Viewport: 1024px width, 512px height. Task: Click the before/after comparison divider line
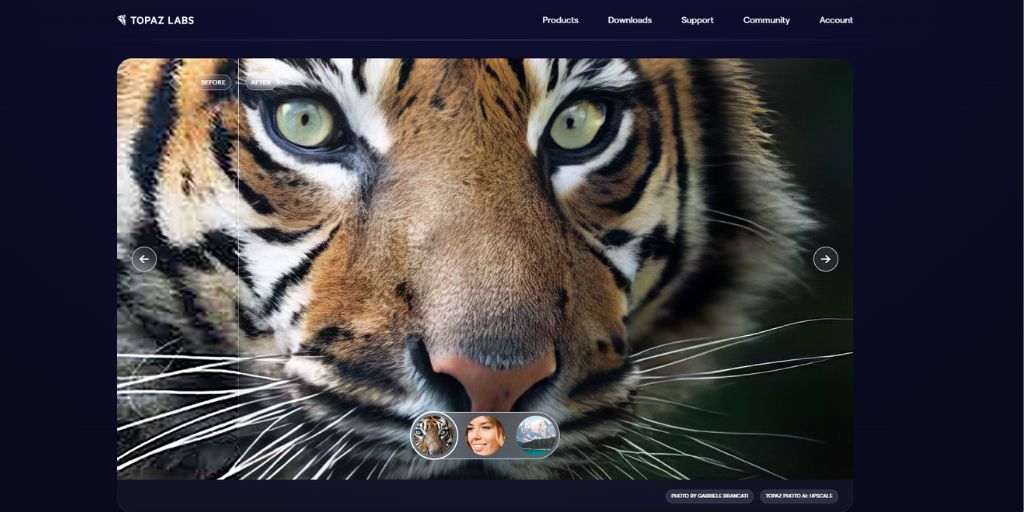point(238,268)
